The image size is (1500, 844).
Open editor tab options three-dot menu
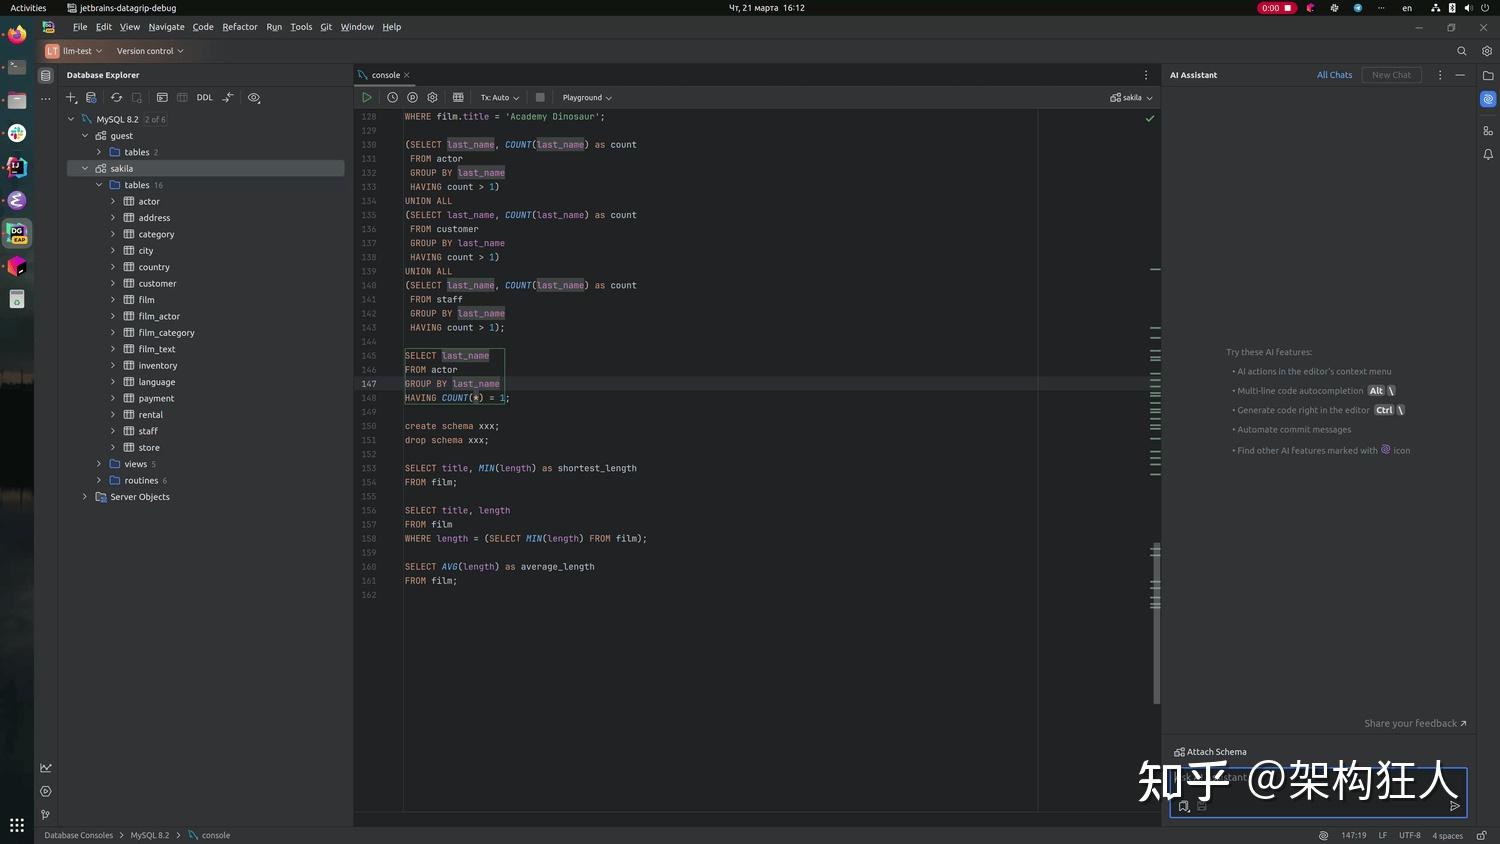(1146, 75)
